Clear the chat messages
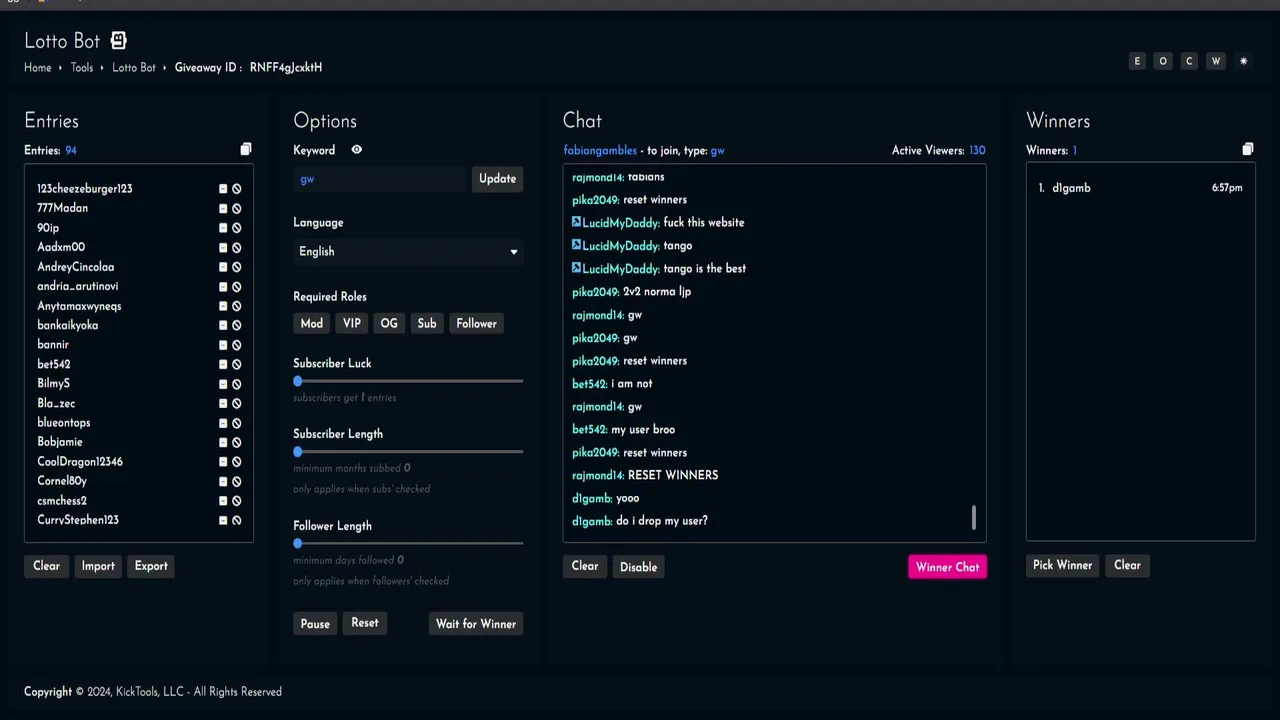The width and height of the screenshot is (1280, 720). click(585, 566)
